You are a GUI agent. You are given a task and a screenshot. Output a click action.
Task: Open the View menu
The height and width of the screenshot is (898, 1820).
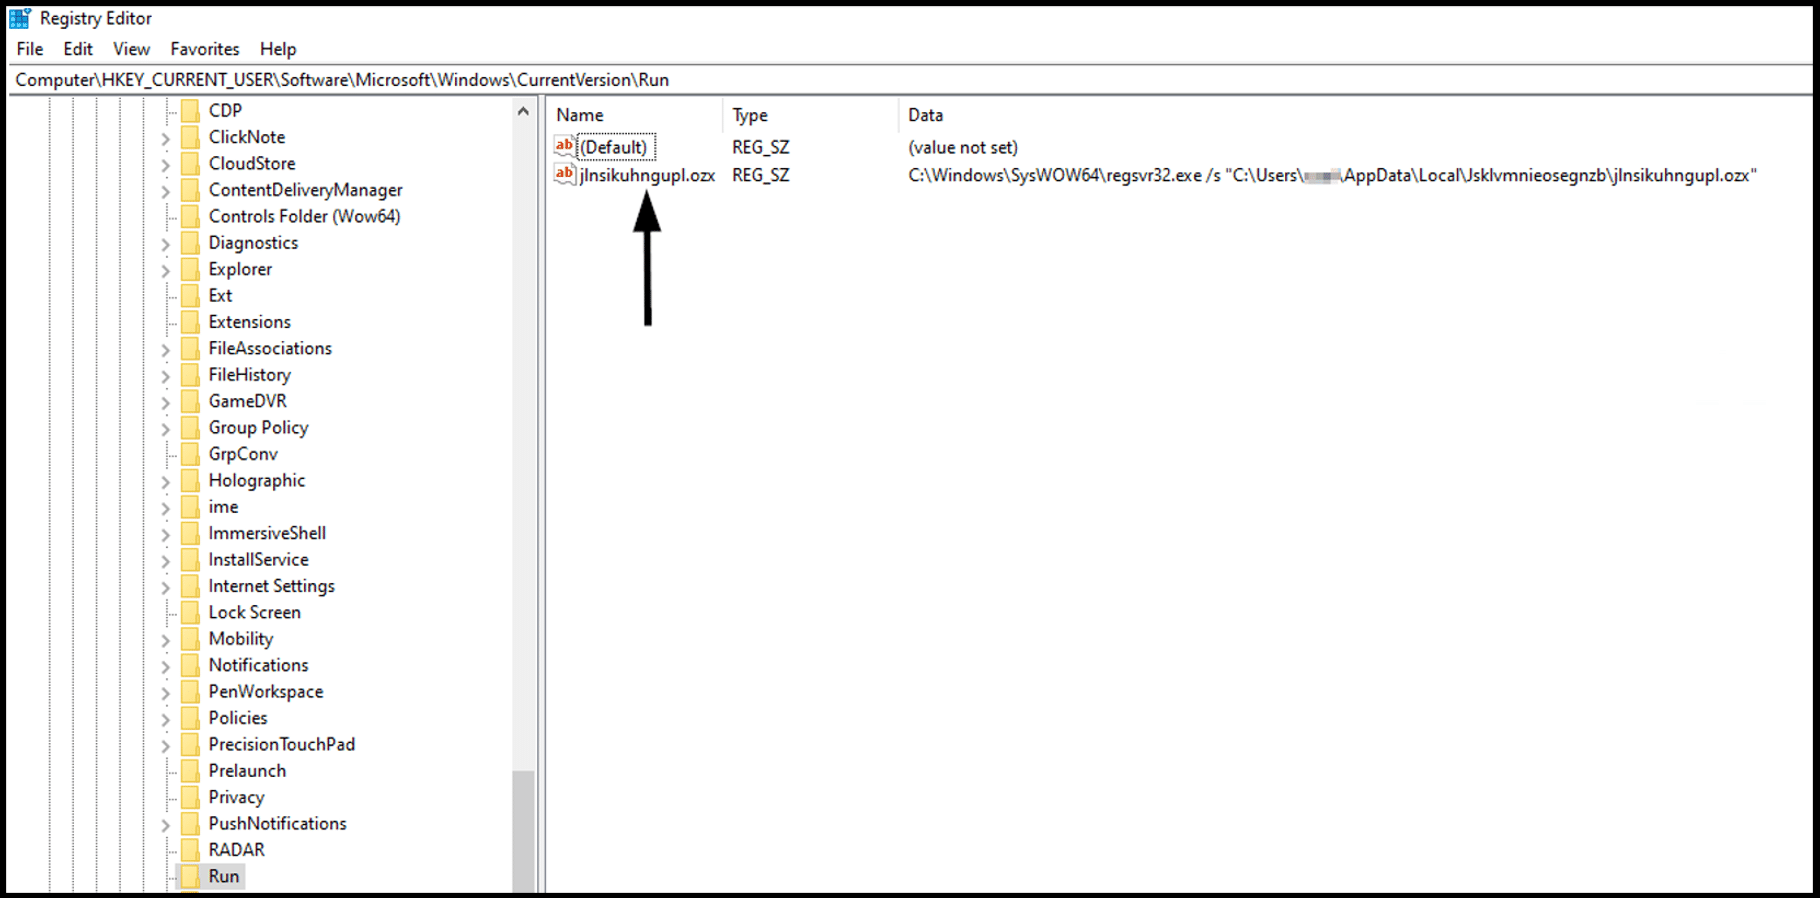[x=131, y=49]
